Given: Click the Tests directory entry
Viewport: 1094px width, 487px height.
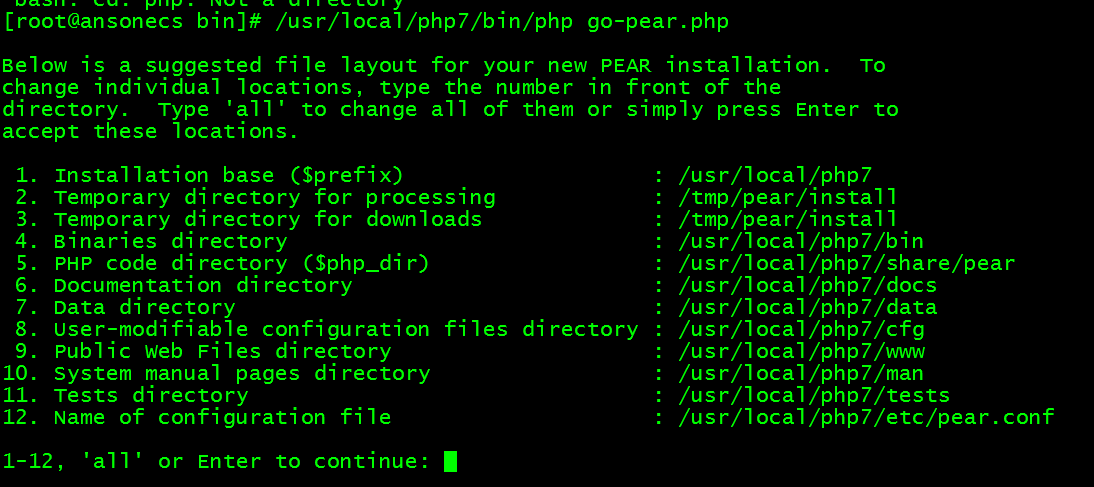Looking at the screenshot, I should click(x=151, y=396).
